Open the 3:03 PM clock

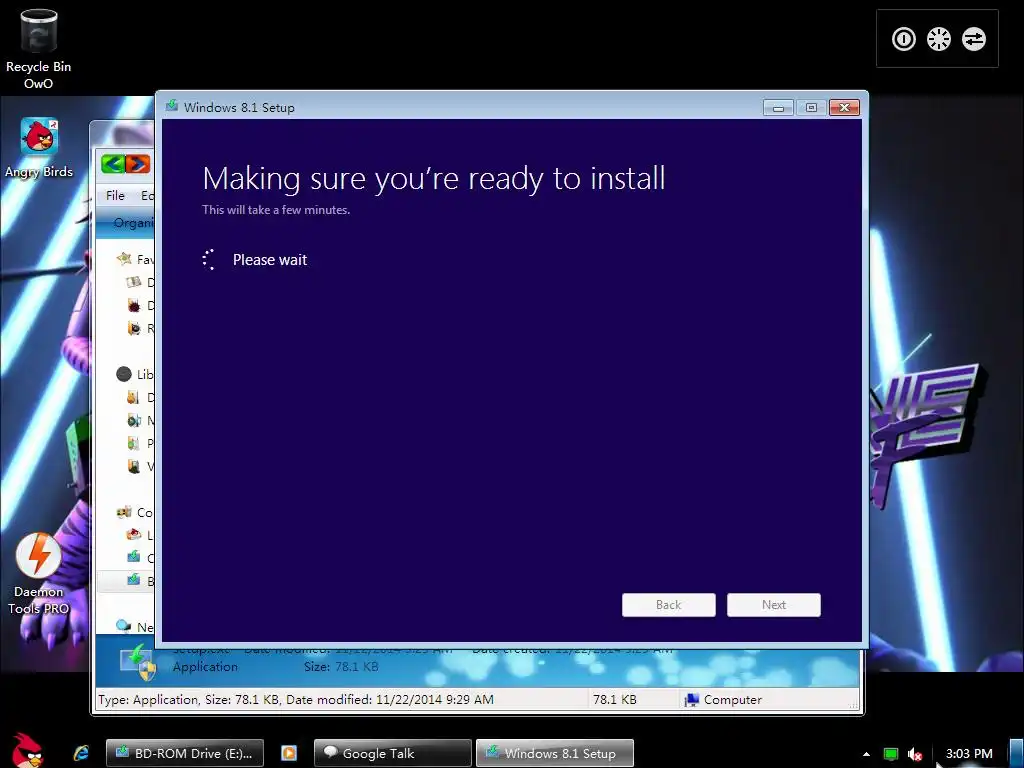(x=969, y=754)
